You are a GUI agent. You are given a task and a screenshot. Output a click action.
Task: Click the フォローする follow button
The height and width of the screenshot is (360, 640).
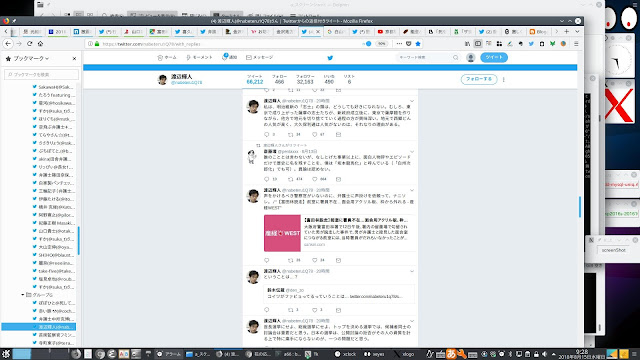(x=479, y=79)
